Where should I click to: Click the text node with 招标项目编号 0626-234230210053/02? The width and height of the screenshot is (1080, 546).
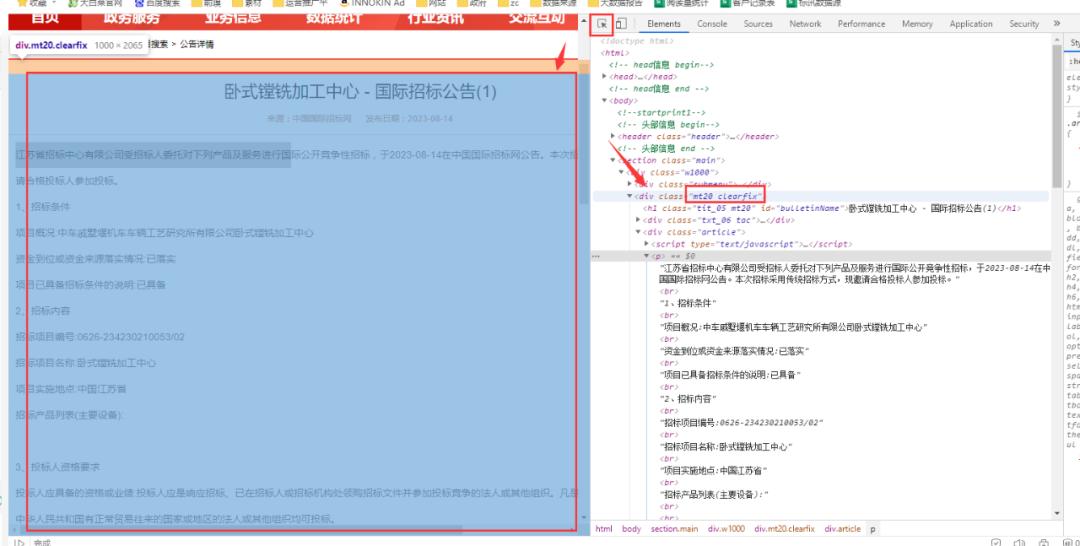[x=742, y=422]
